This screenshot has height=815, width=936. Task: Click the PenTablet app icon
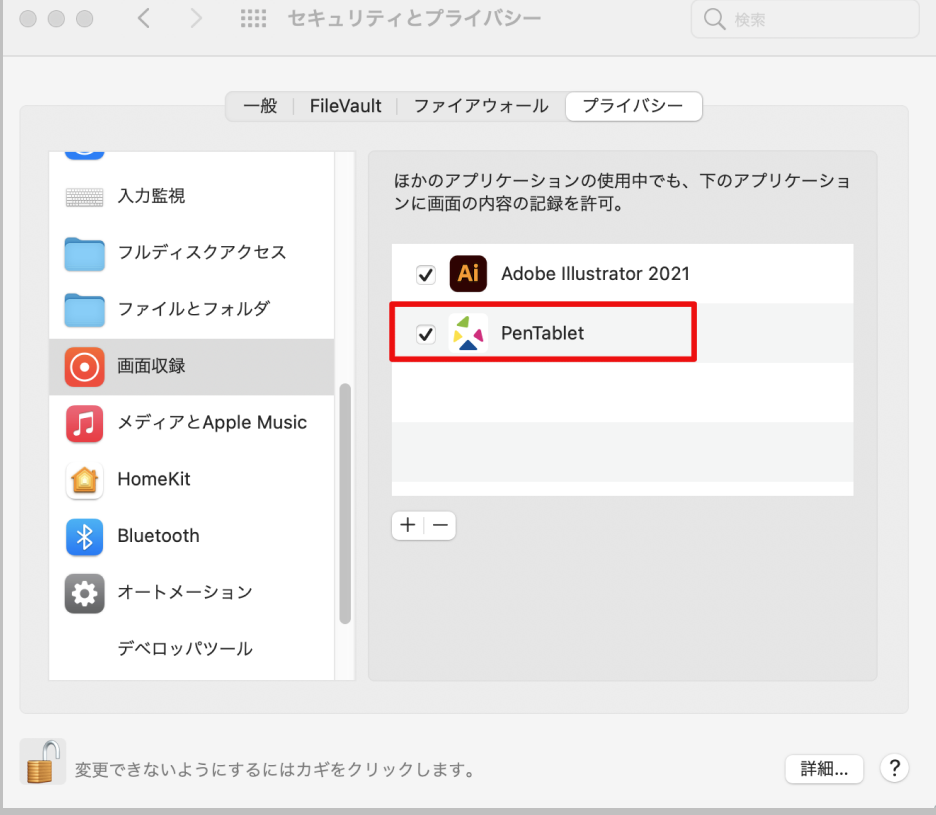[468, 333]
